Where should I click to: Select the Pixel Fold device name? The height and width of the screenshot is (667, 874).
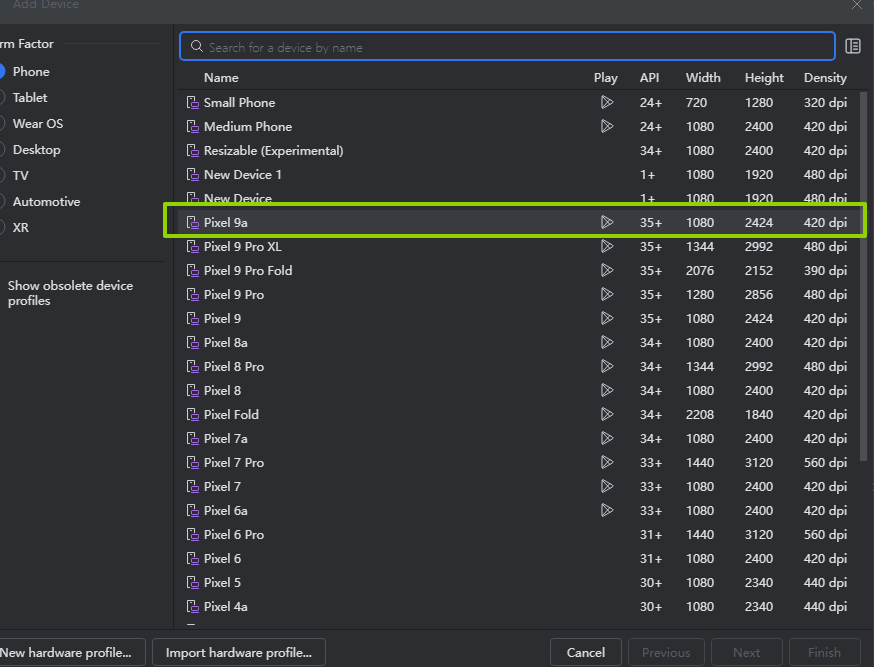(231, 415)
